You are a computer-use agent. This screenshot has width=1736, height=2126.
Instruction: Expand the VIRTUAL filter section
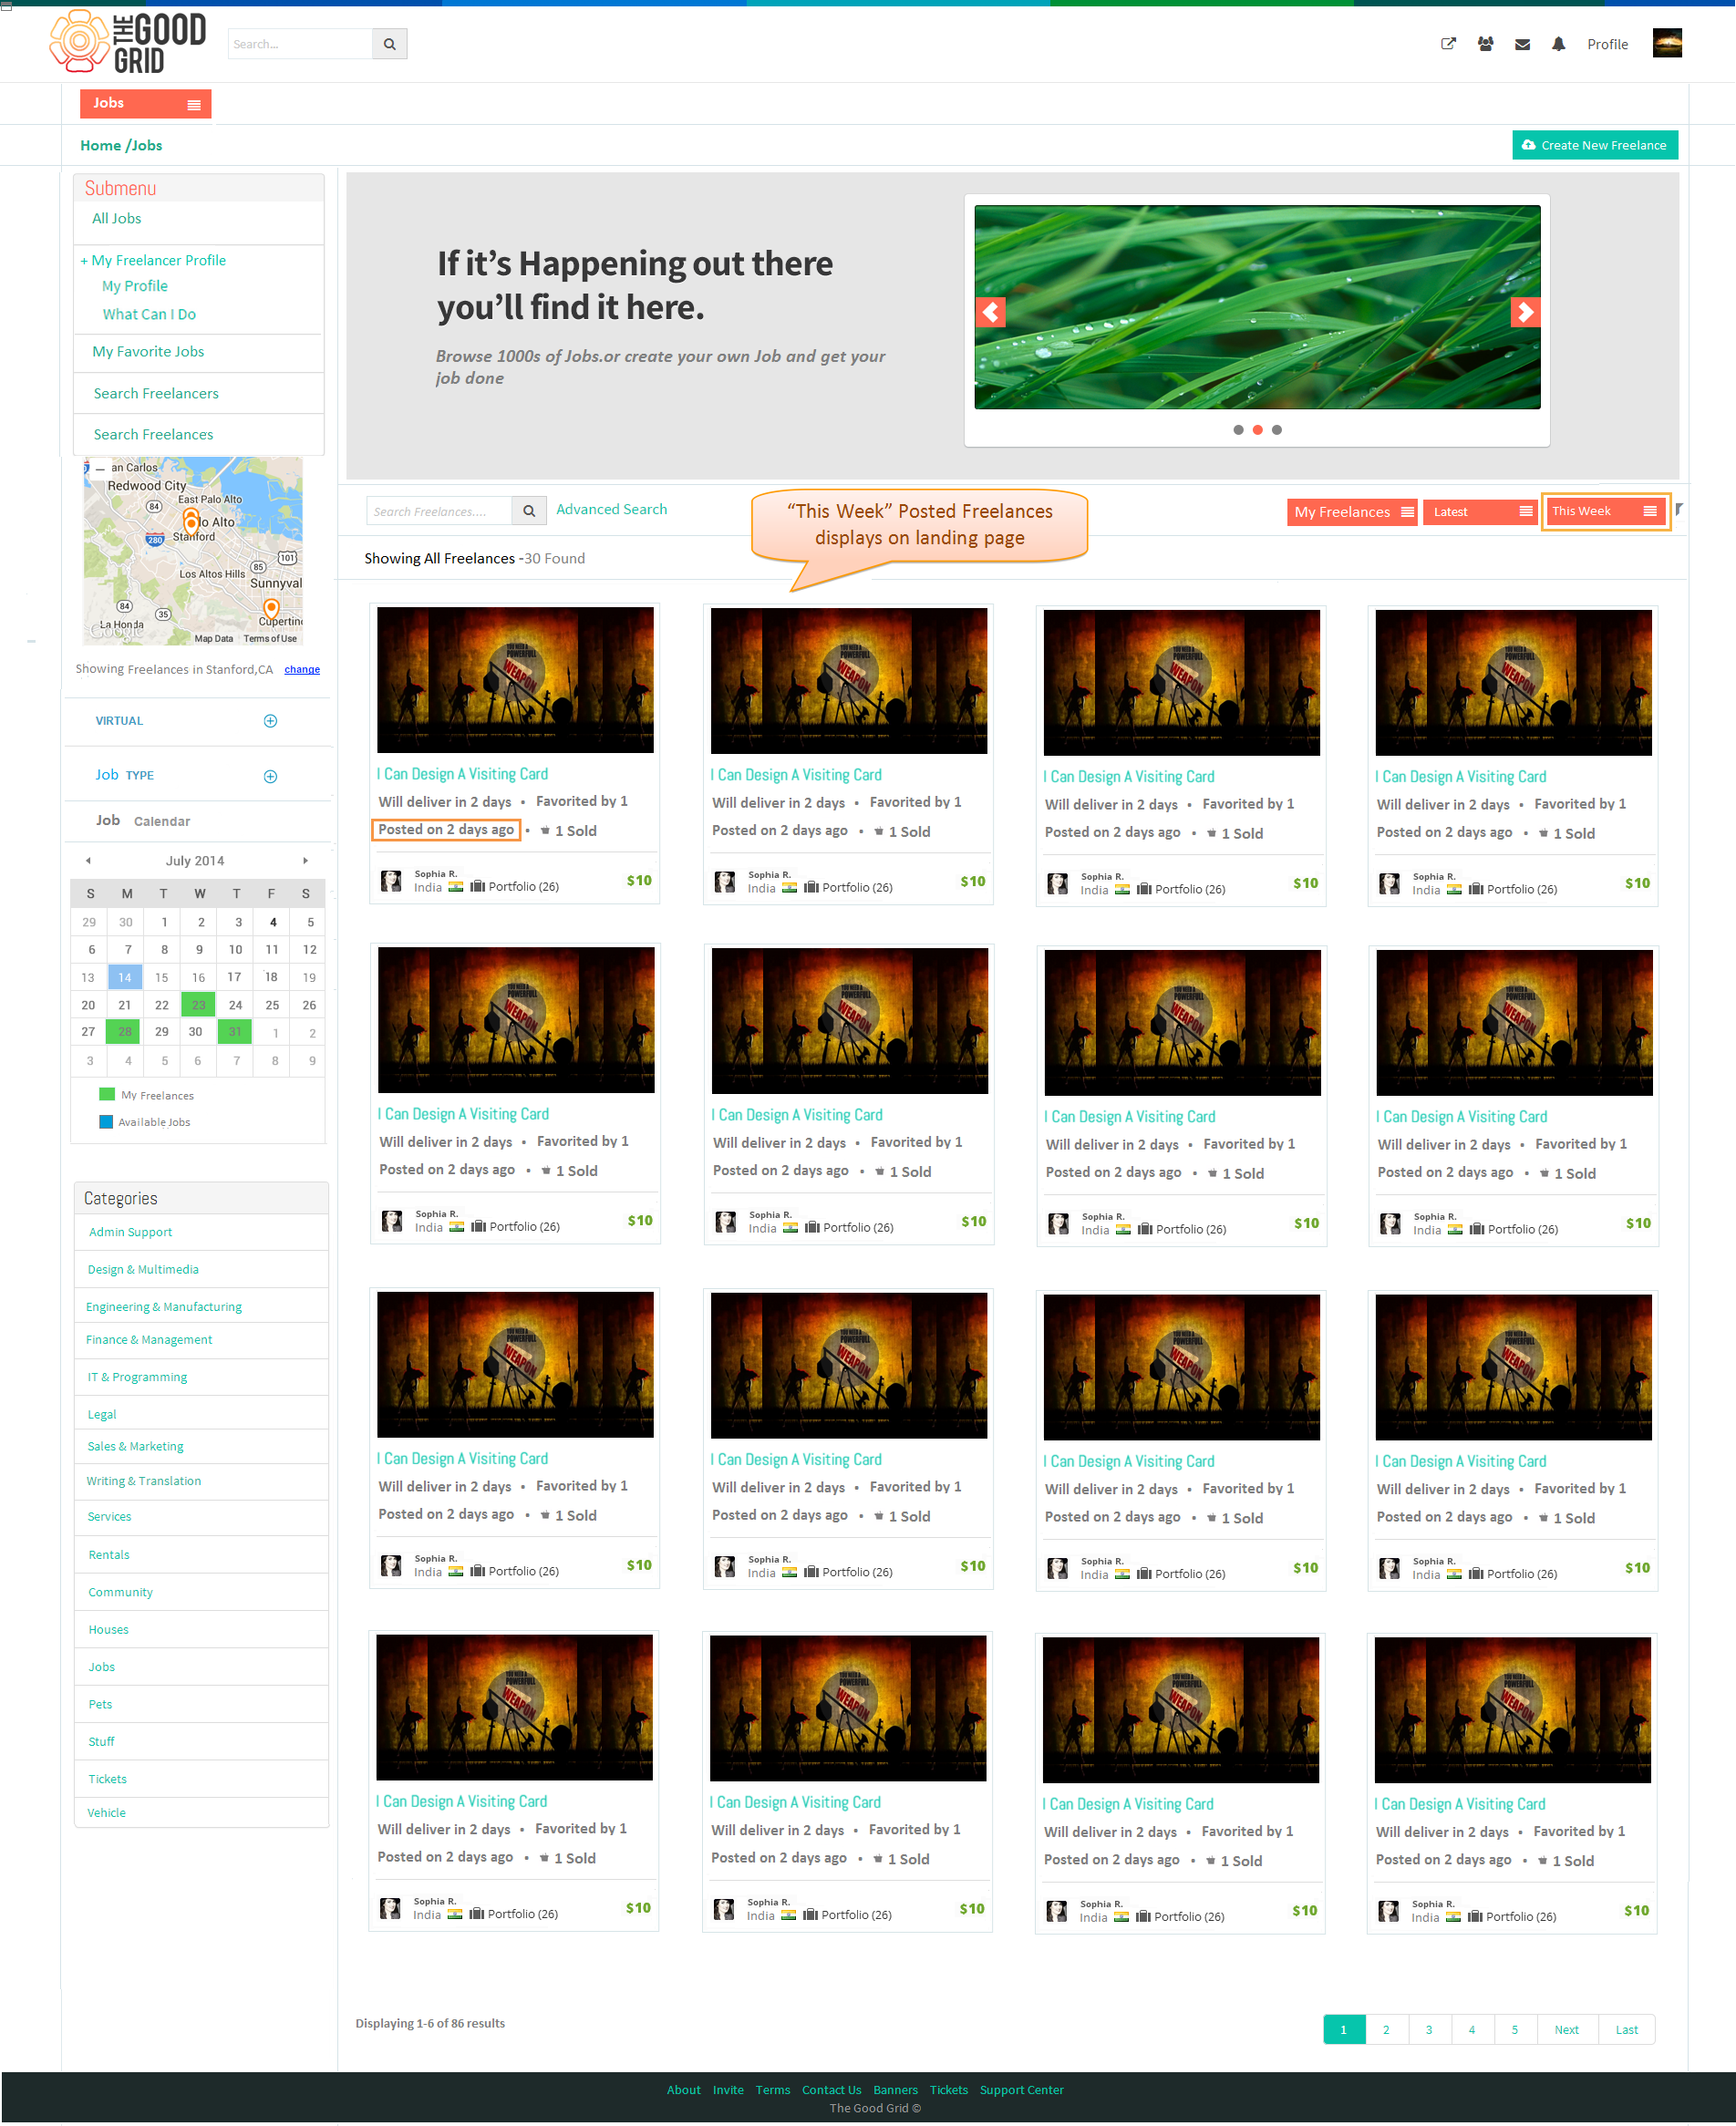[x=270, y=721]
